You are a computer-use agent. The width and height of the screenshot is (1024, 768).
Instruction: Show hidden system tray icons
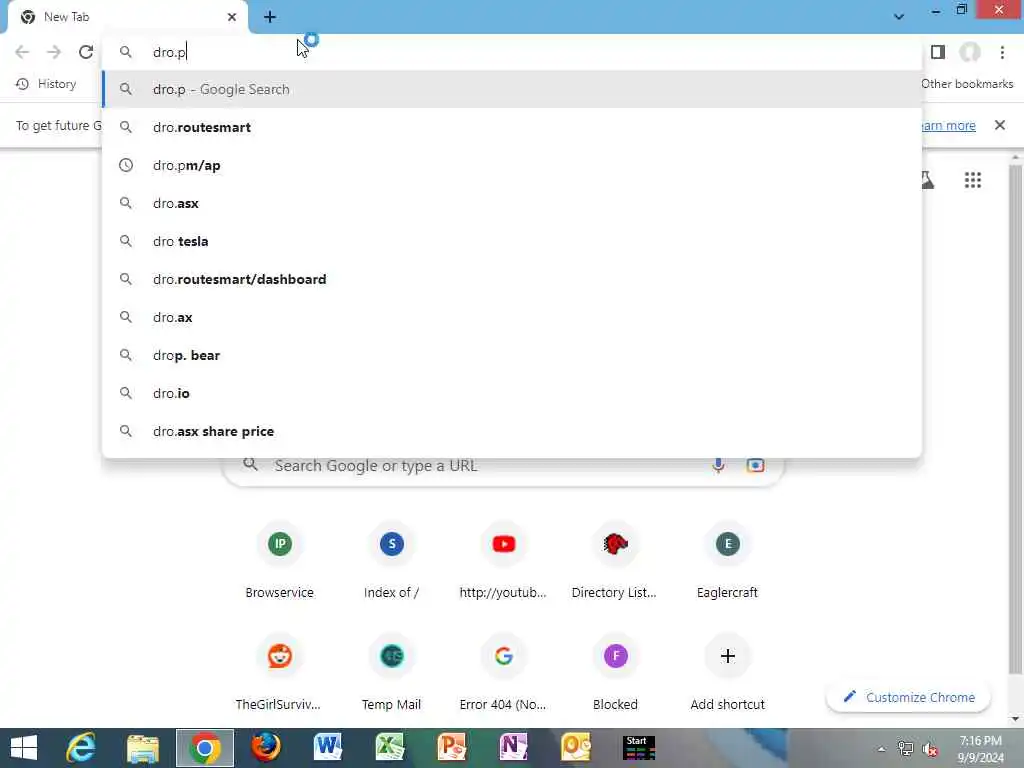point(881,749)
